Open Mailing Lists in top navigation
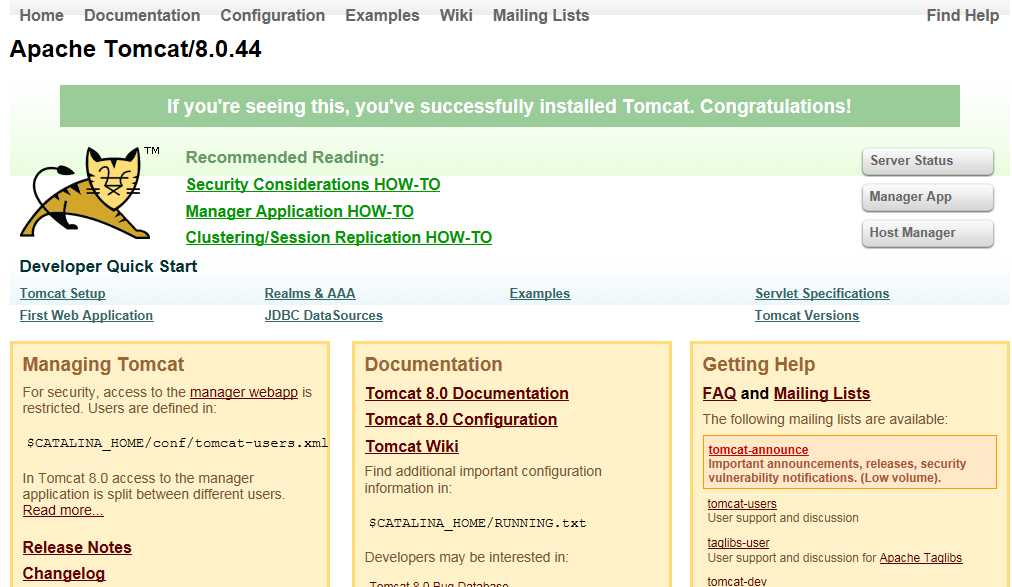Viewport: 1012px width, 587px height. pos(541,15)
